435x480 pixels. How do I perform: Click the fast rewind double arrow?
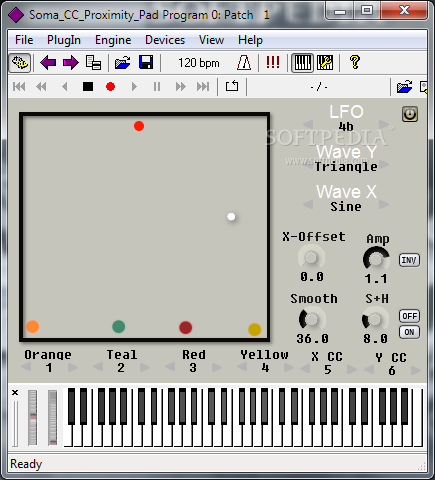click(x=41, y=87)
